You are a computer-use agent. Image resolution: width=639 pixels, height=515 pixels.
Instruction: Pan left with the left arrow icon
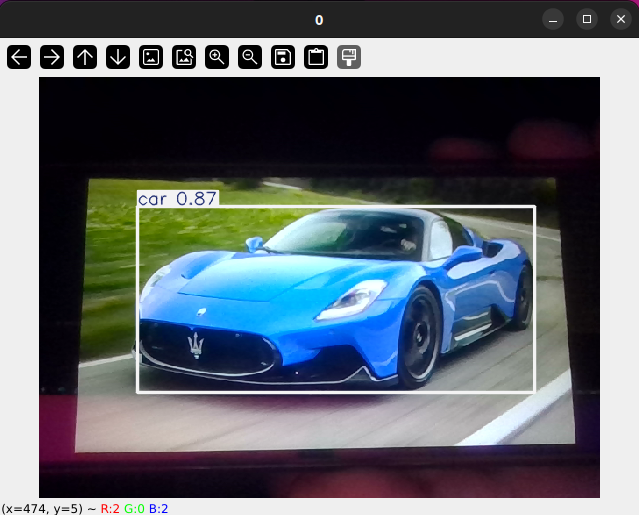pos(19,57)
